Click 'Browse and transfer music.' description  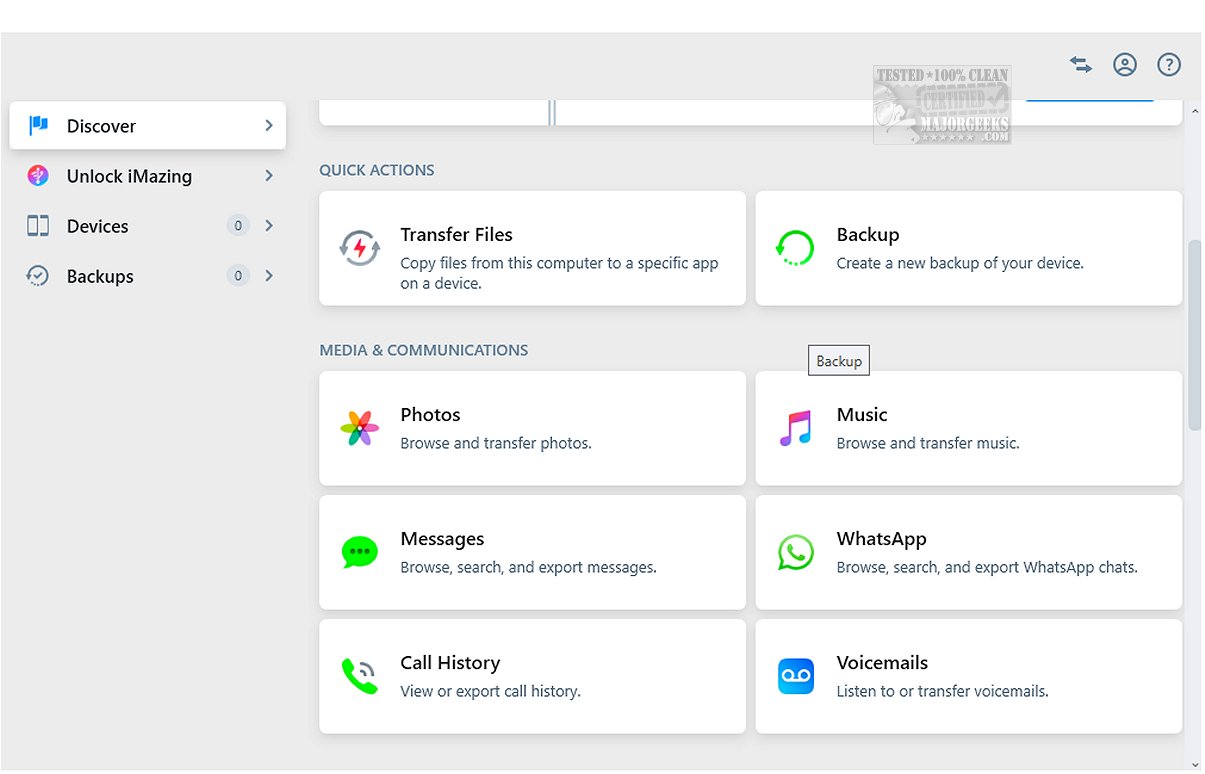point(928,444)
